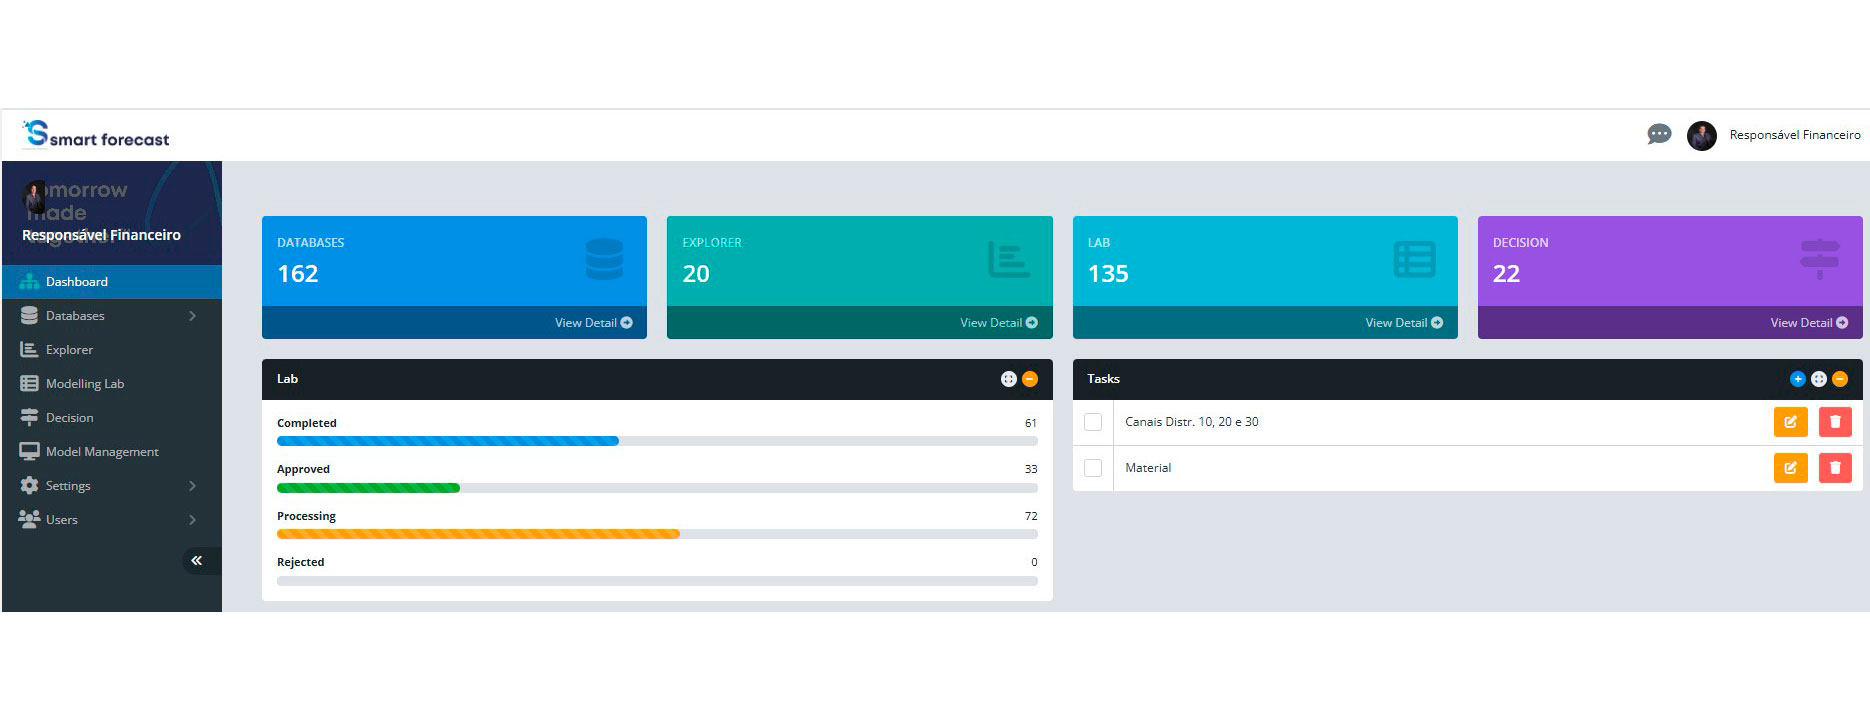Go to Model Management in sidebar
1870x720 pixels.
point(102,452)
